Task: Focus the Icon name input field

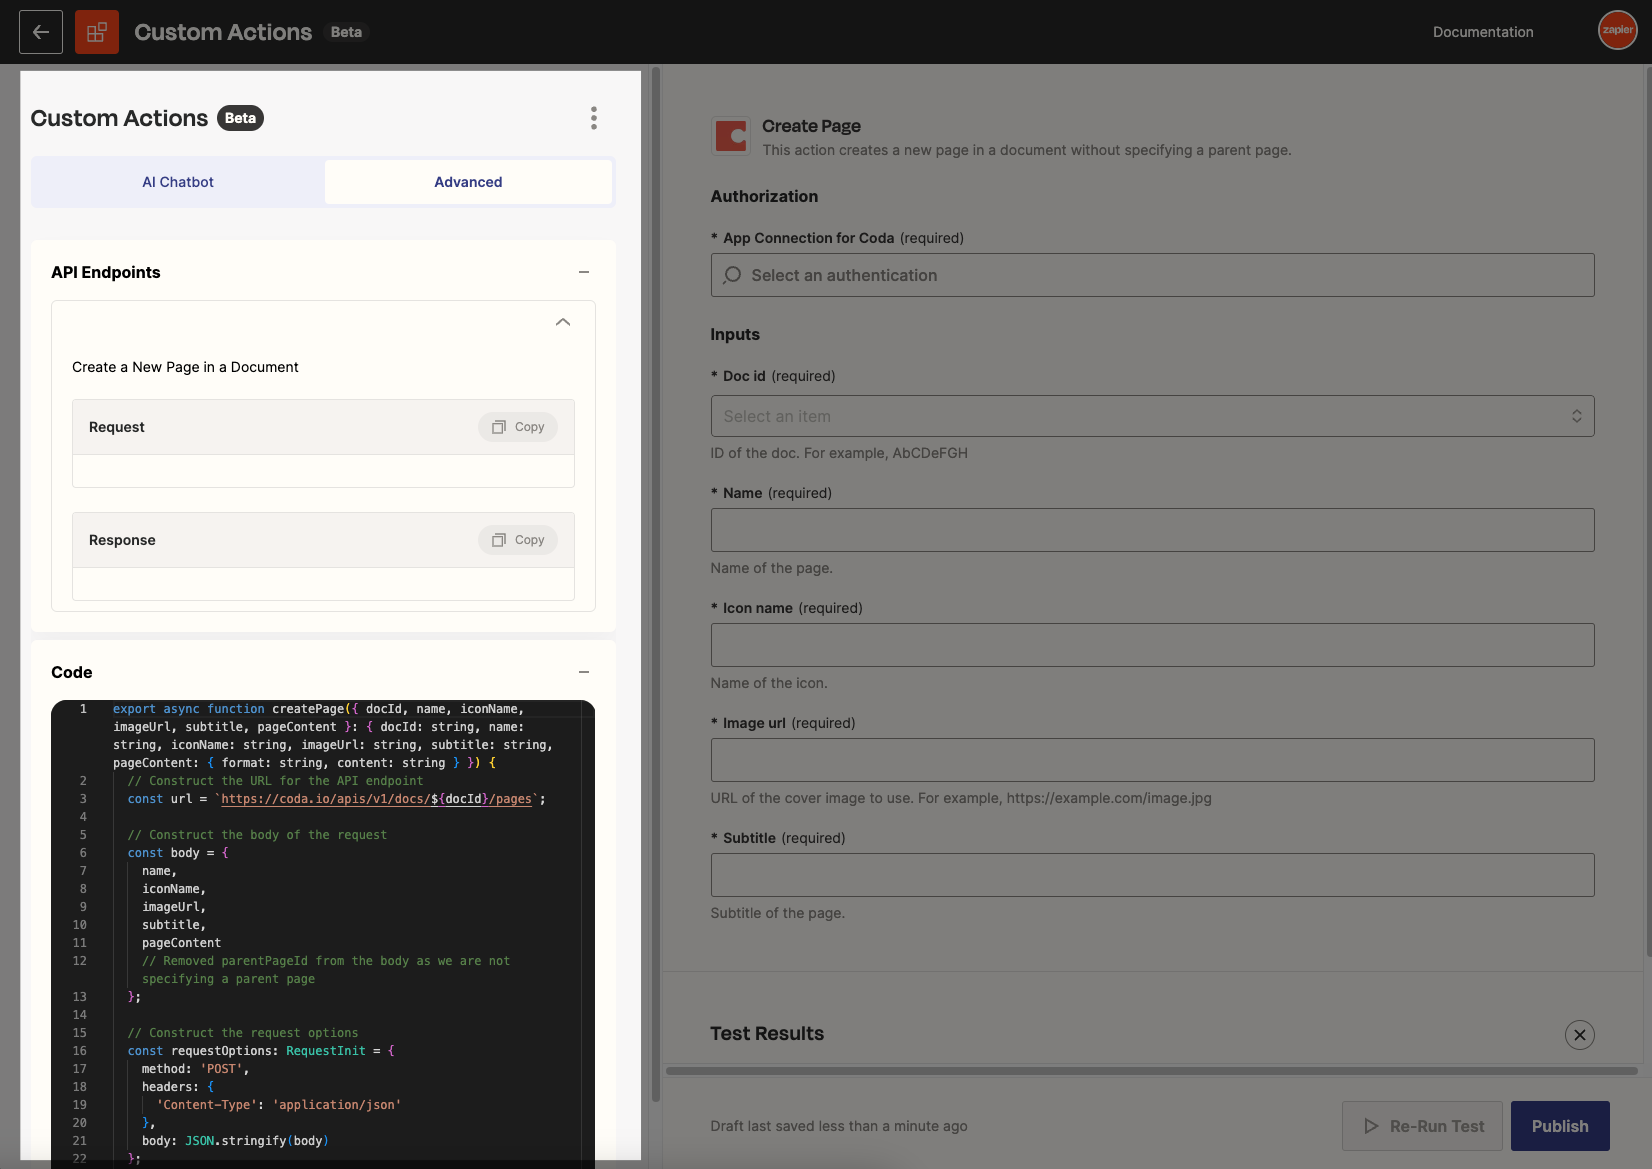Action: [1152, 645]
